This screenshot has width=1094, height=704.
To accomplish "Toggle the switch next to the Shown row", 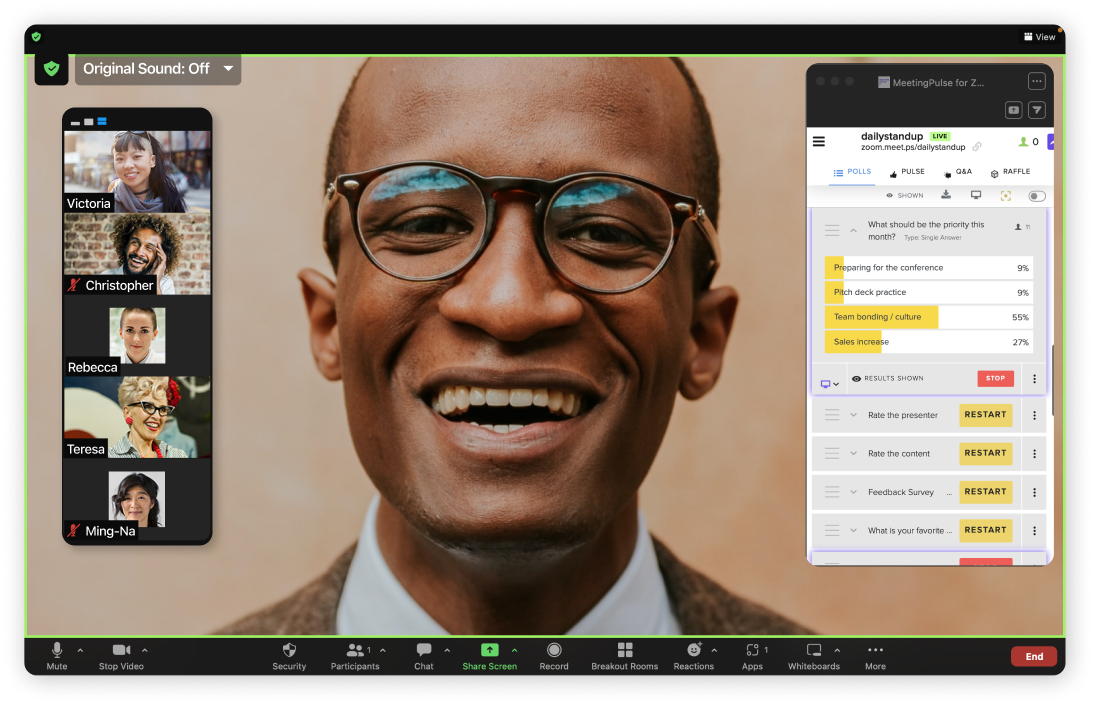I will point(1036,196).
